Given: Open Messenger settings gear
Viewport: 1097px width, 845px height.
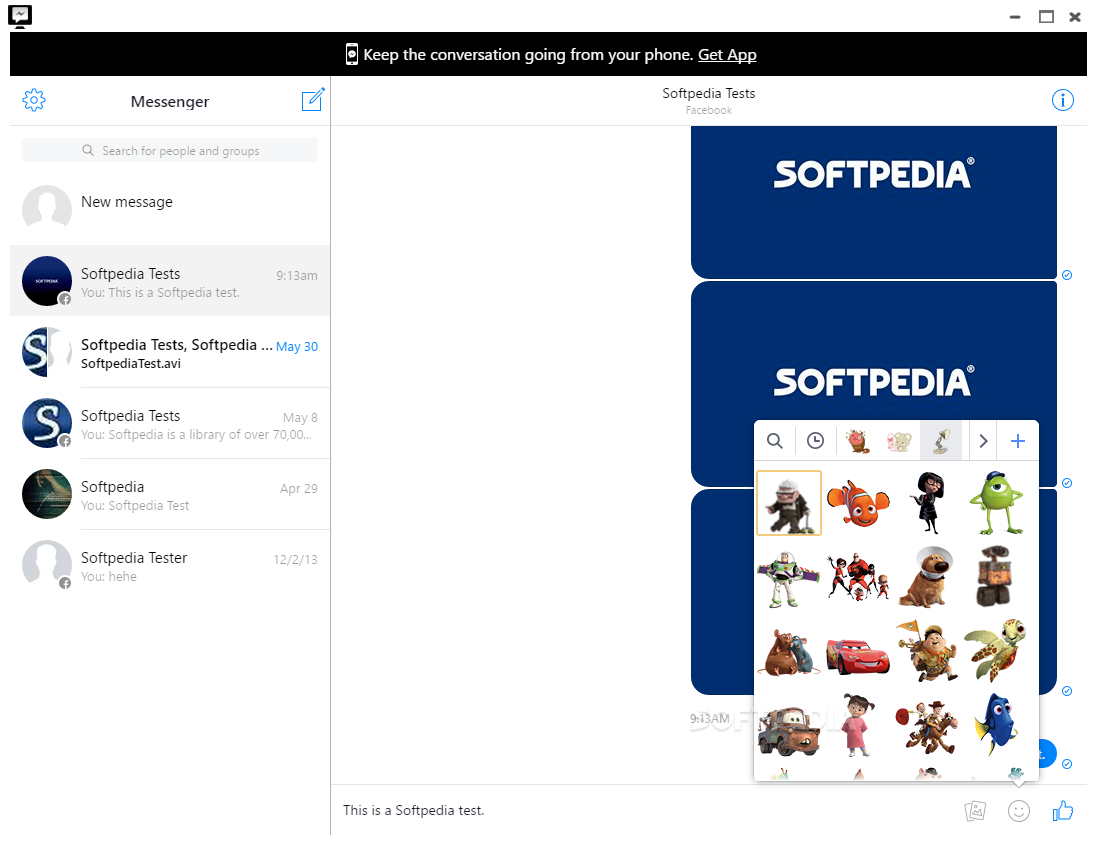Looking at the screenshot, I should pos(34,100).
